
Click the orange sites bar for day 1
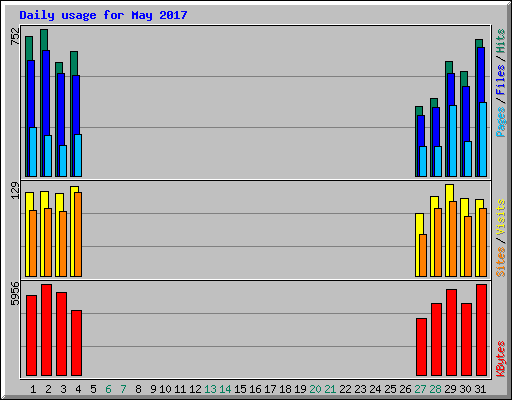(x=33, y=243)
